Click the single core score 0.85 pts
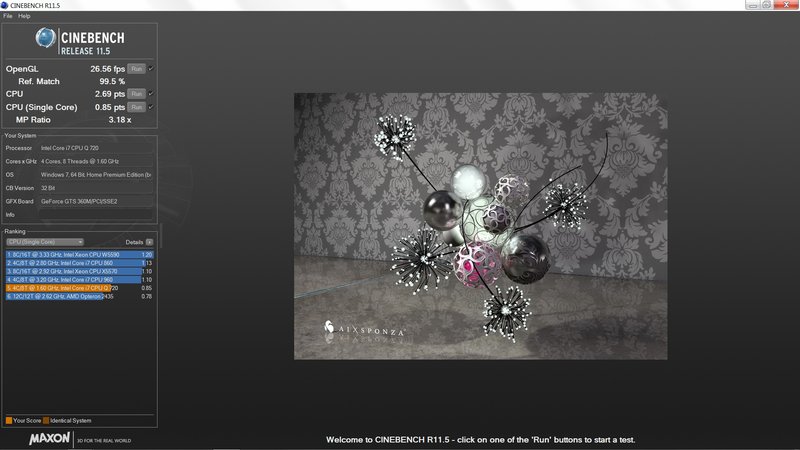This screenshot has height=450, width=800. 110,107
